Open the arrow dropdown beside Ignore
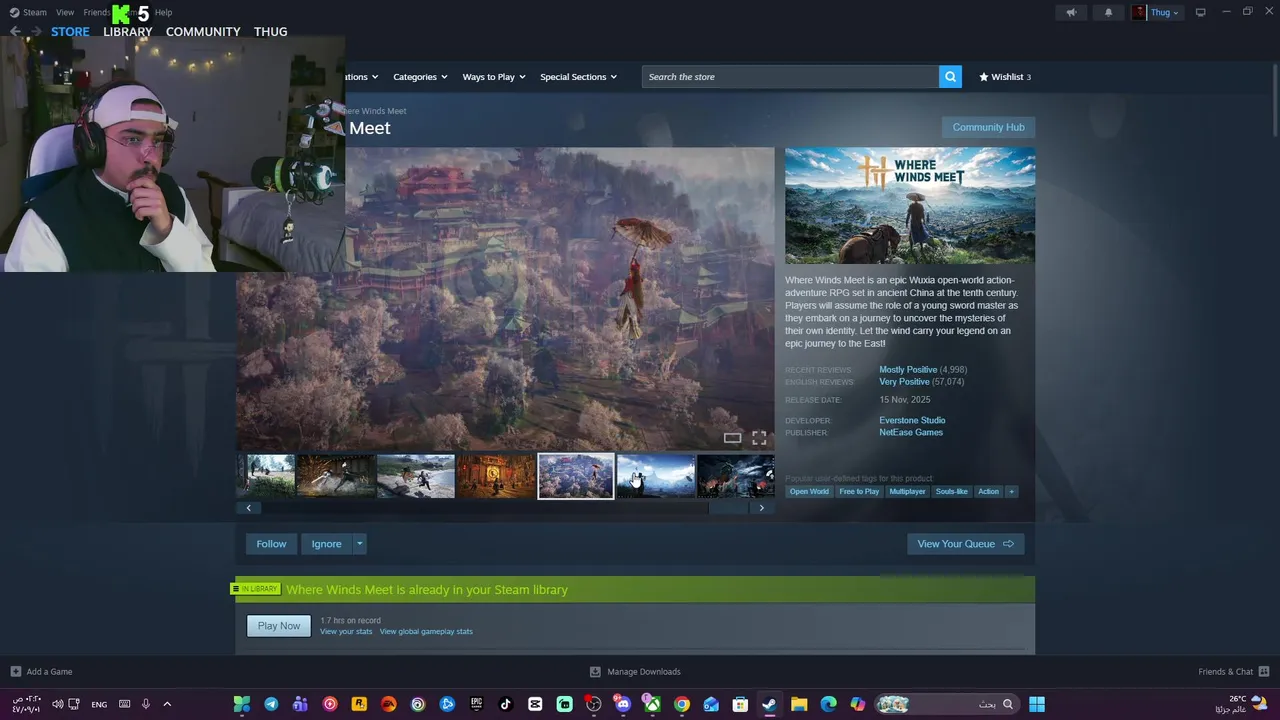The image size is (1280, 720). (359, 544)
